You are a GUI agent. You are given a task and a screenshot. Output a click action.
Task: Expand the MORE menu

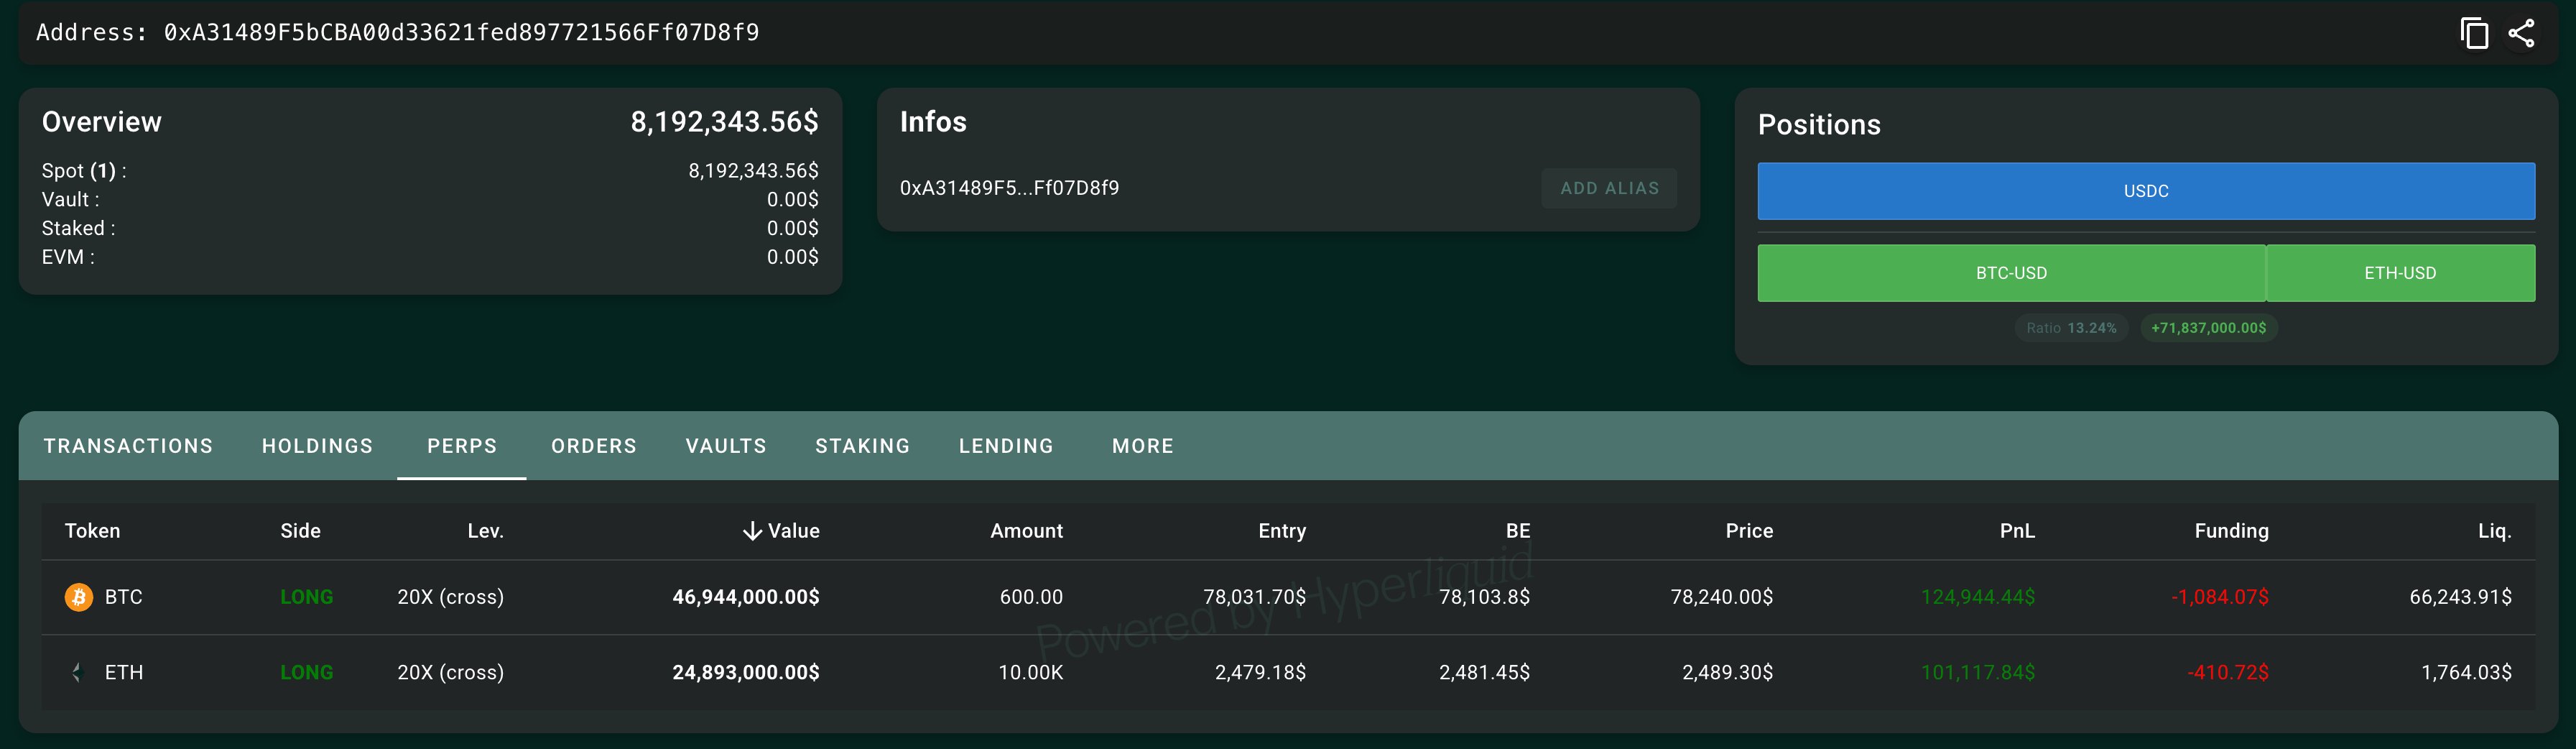[x=1143, y=446]
